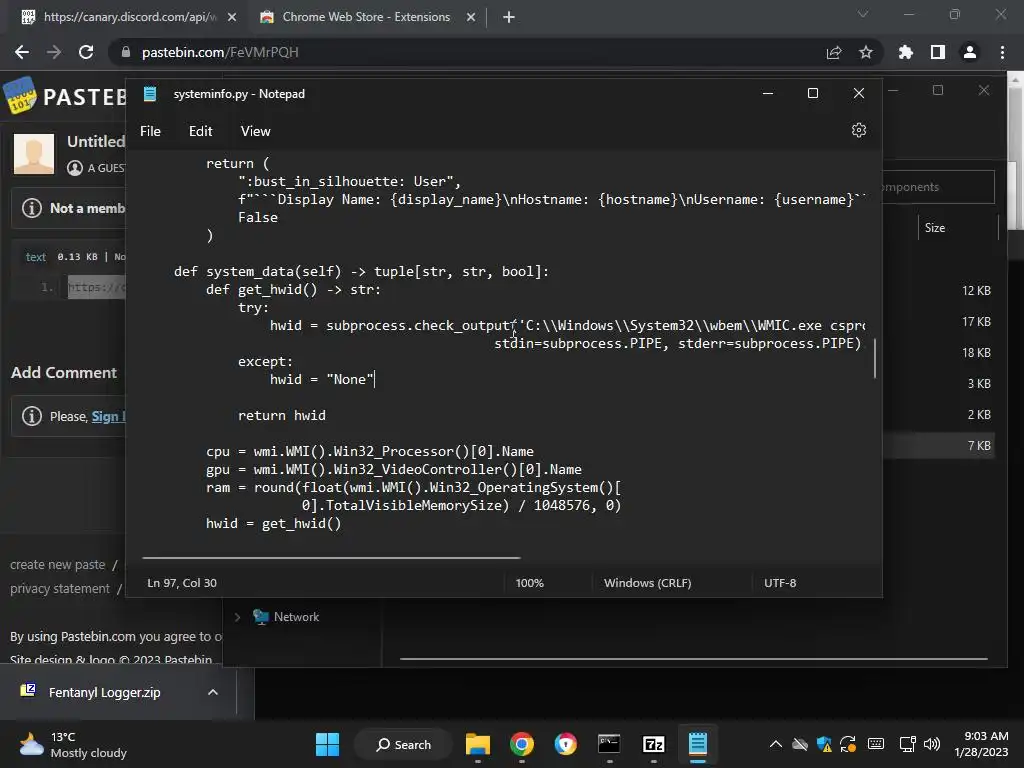Click the Notepad vertical scrollbar thumb
The image size is (1024, 768).
coord(874,358)
